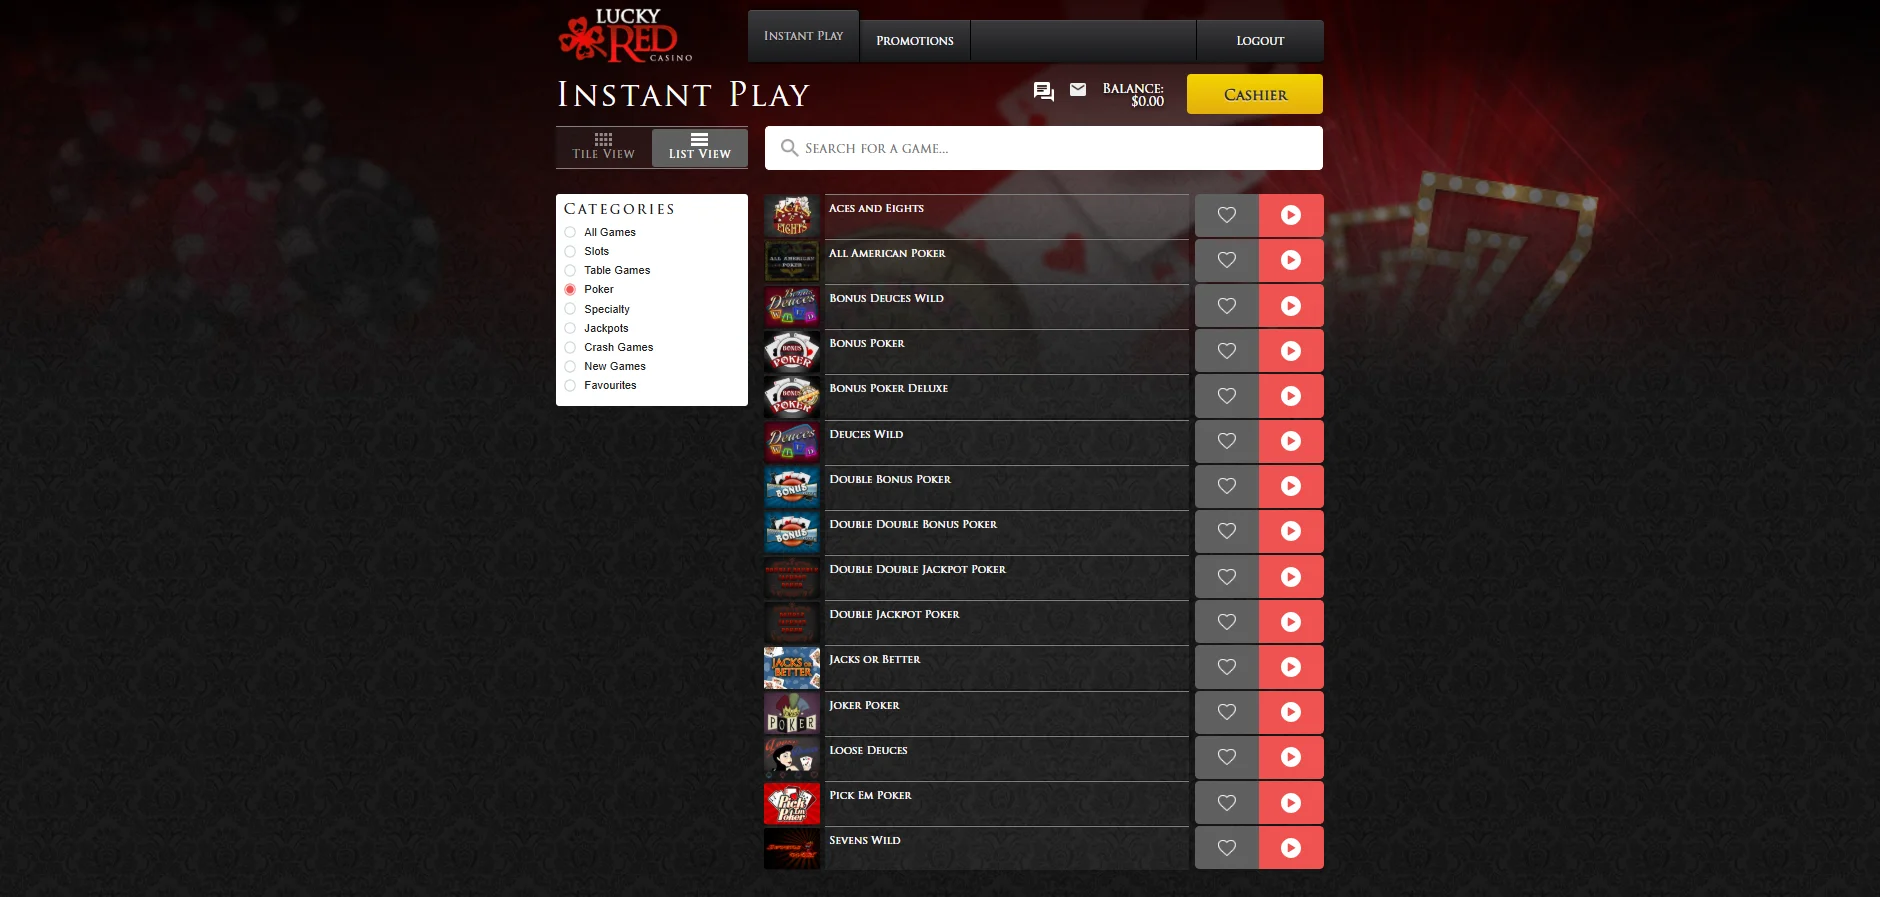Favourite Aces and Eights with heart icon
Viewport: 1880px width, 897px height.
coord(1227,215)
